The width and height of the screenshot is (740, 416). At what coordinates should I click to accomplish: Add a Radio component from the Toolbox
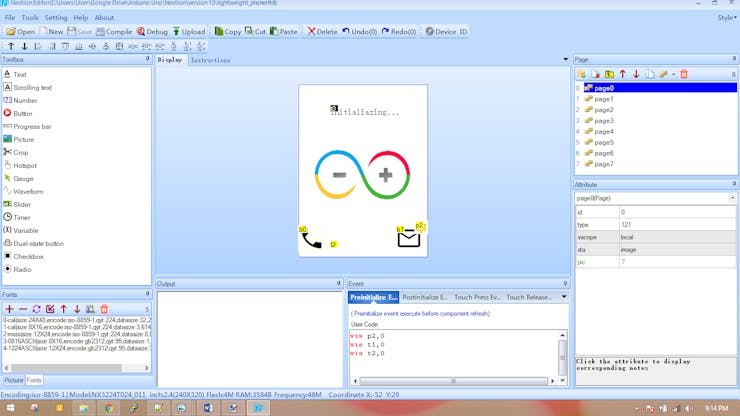(21, 270)
